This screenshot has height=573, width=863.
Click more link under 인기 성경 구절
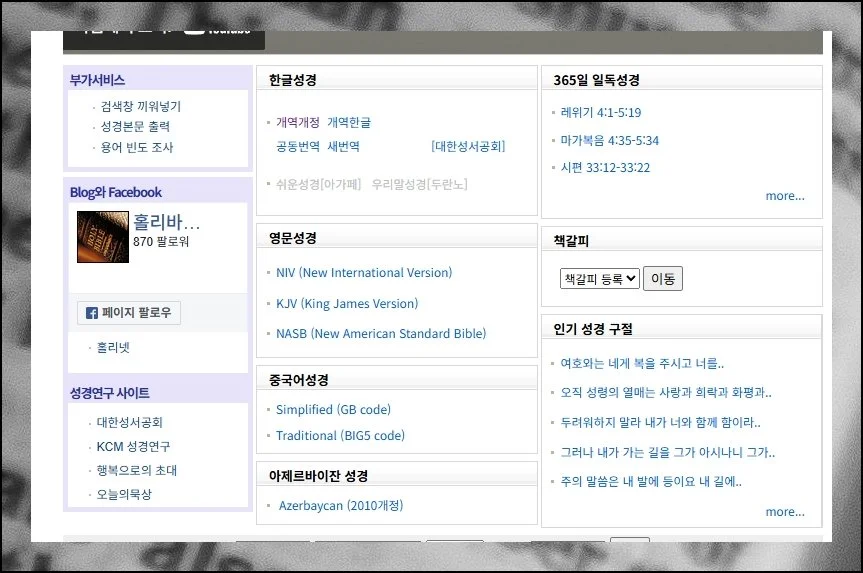coord(785,512)
